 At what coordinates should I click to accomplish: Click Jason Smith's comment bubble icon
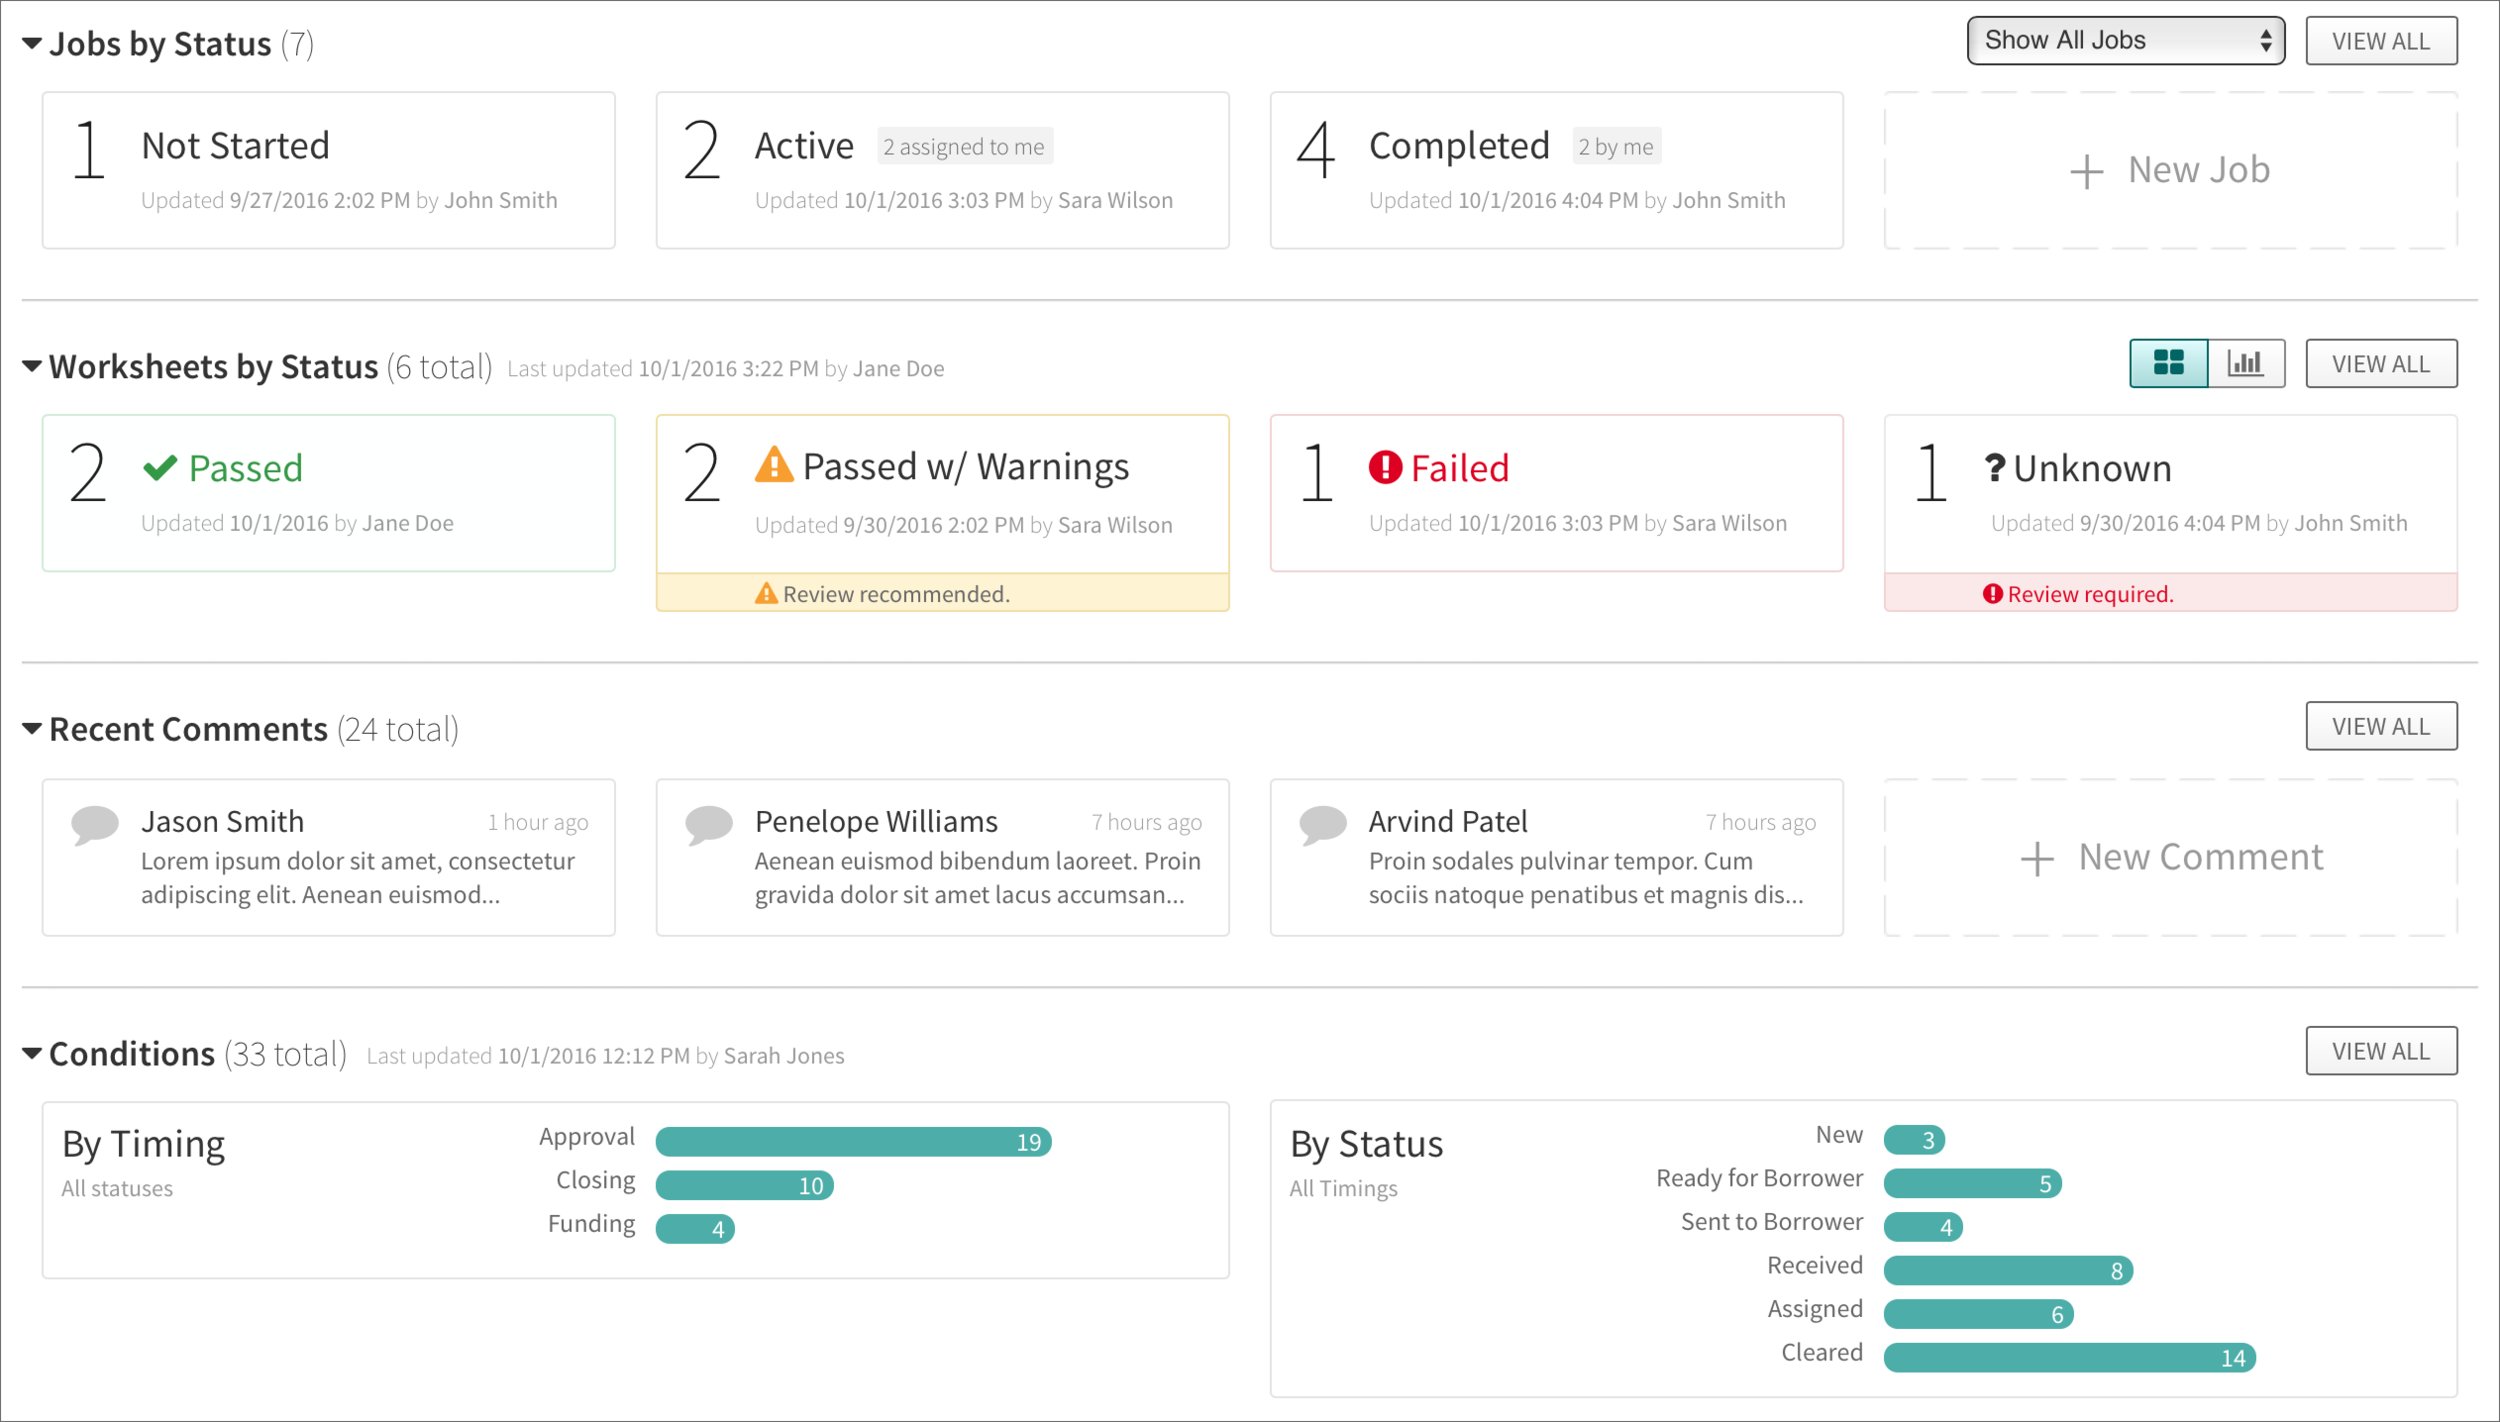[x=96, y=824]
